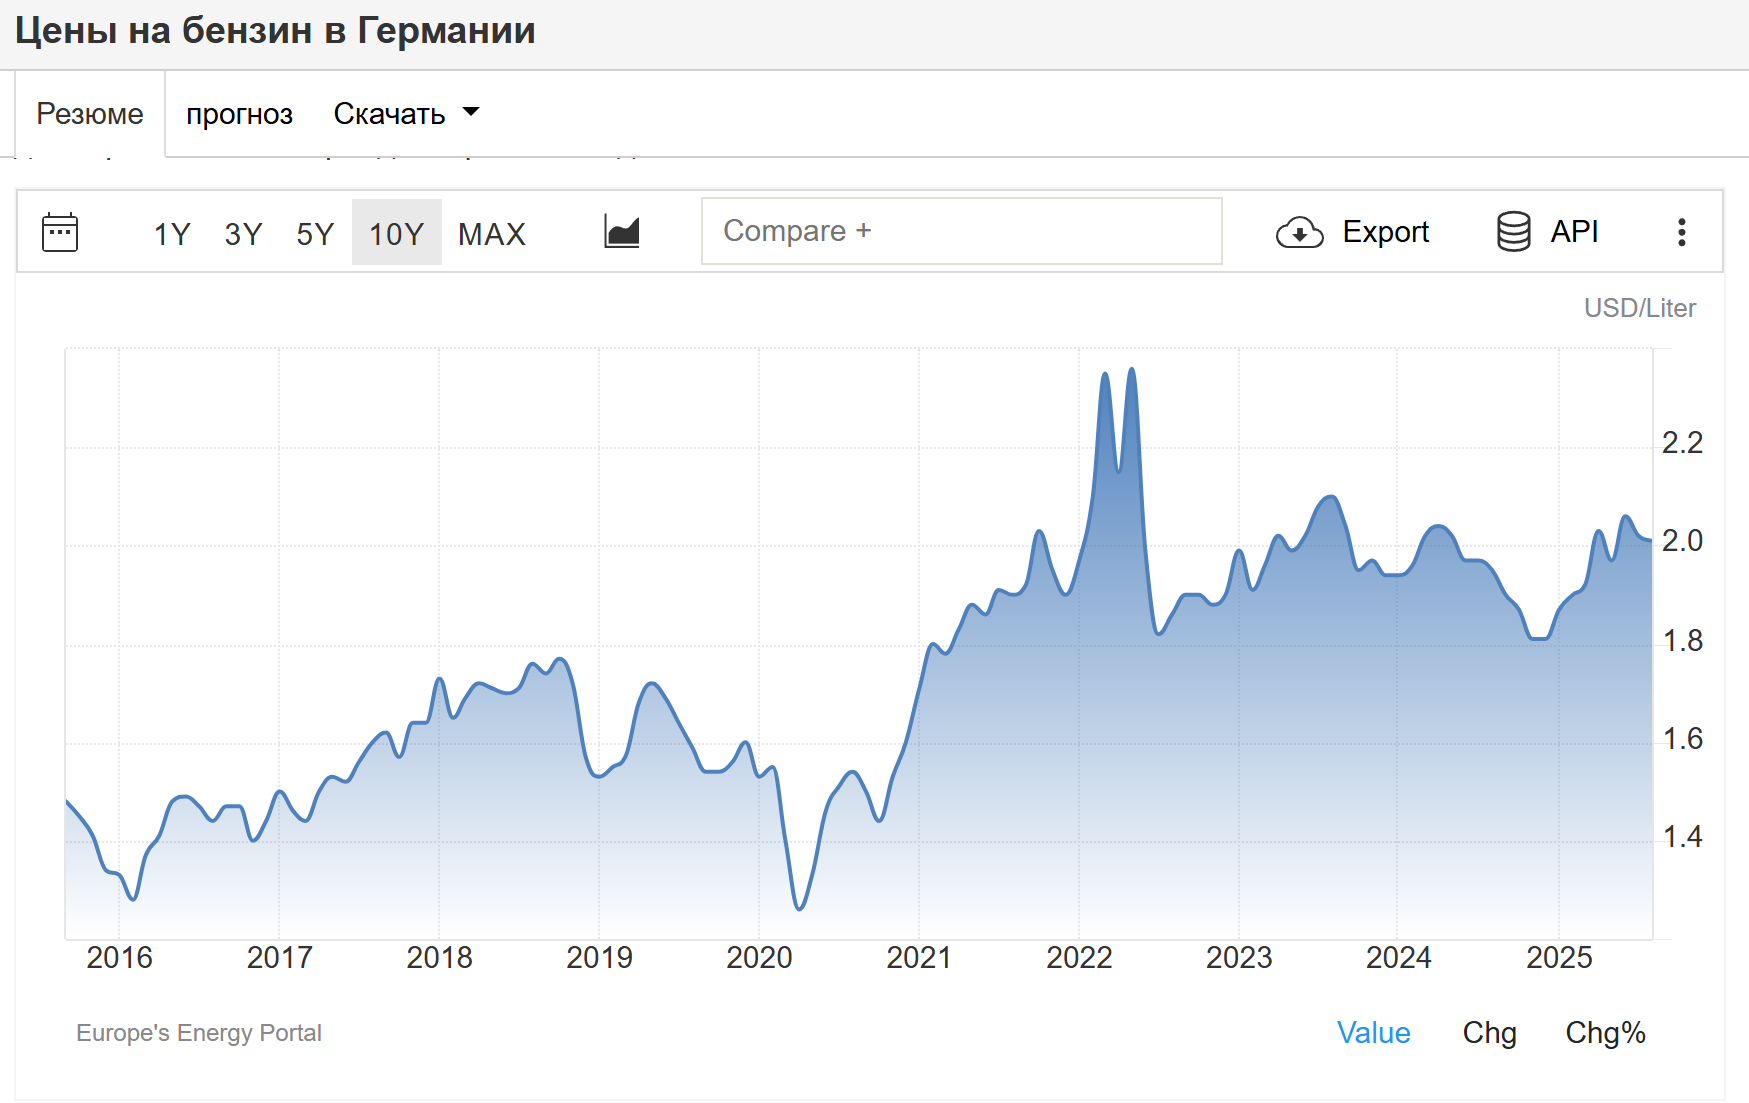Screen dimensions: 1749x1103
Task: Open the Скачать menu
Action: pos(406,114)
